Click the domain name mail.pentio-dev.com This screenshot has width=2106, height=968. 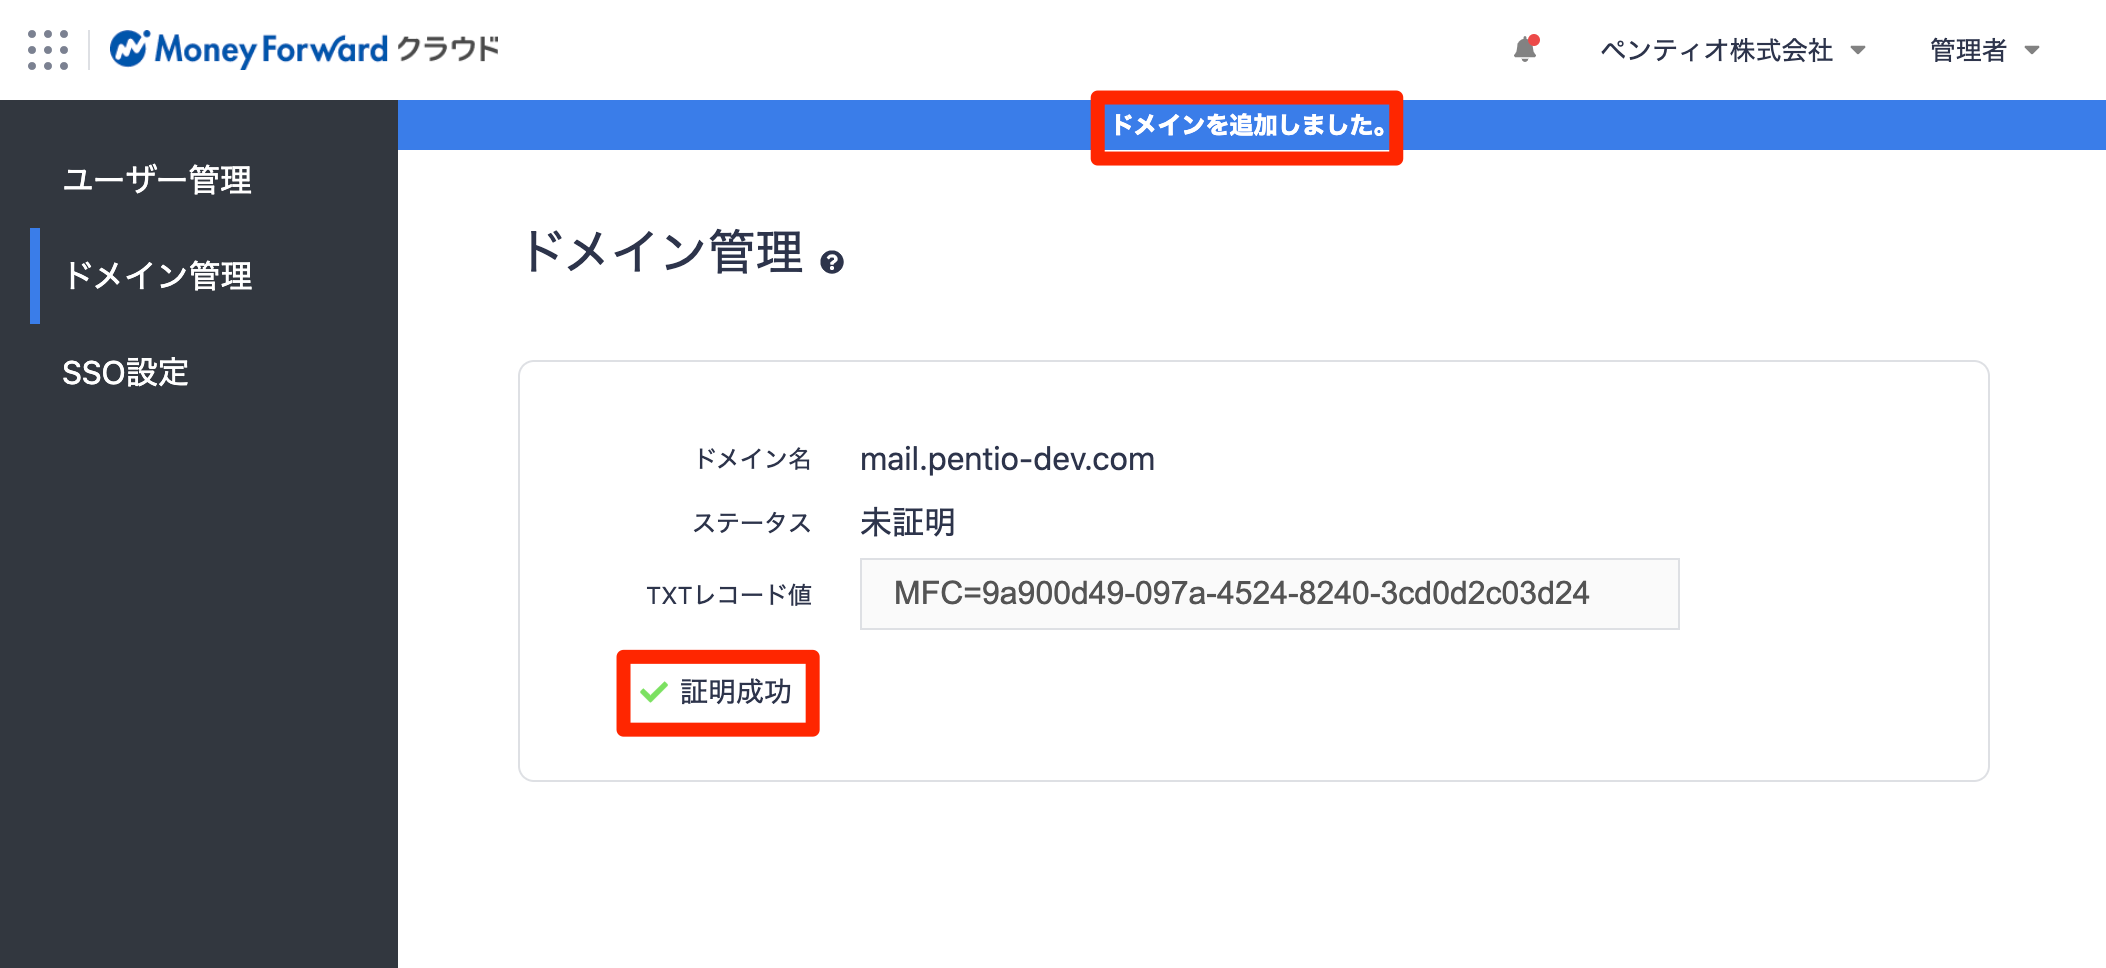coord(1007,459)
